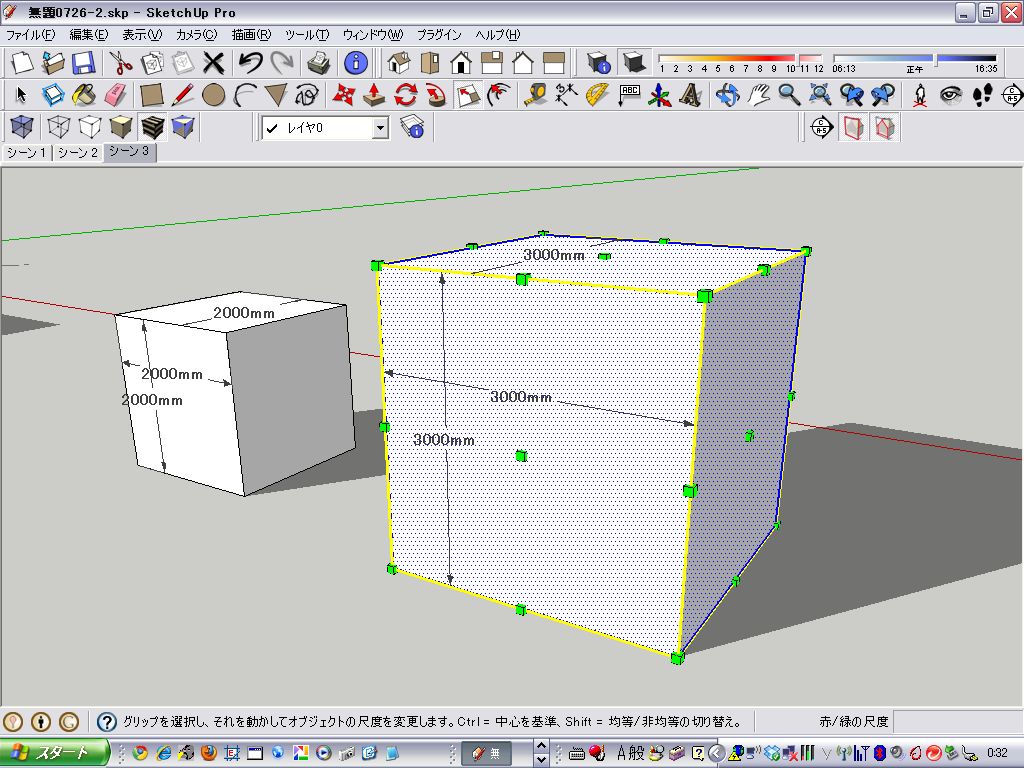Toggle X-ray face style
Viewport: 1024px width, 768px height.
[x=22, y=127]
